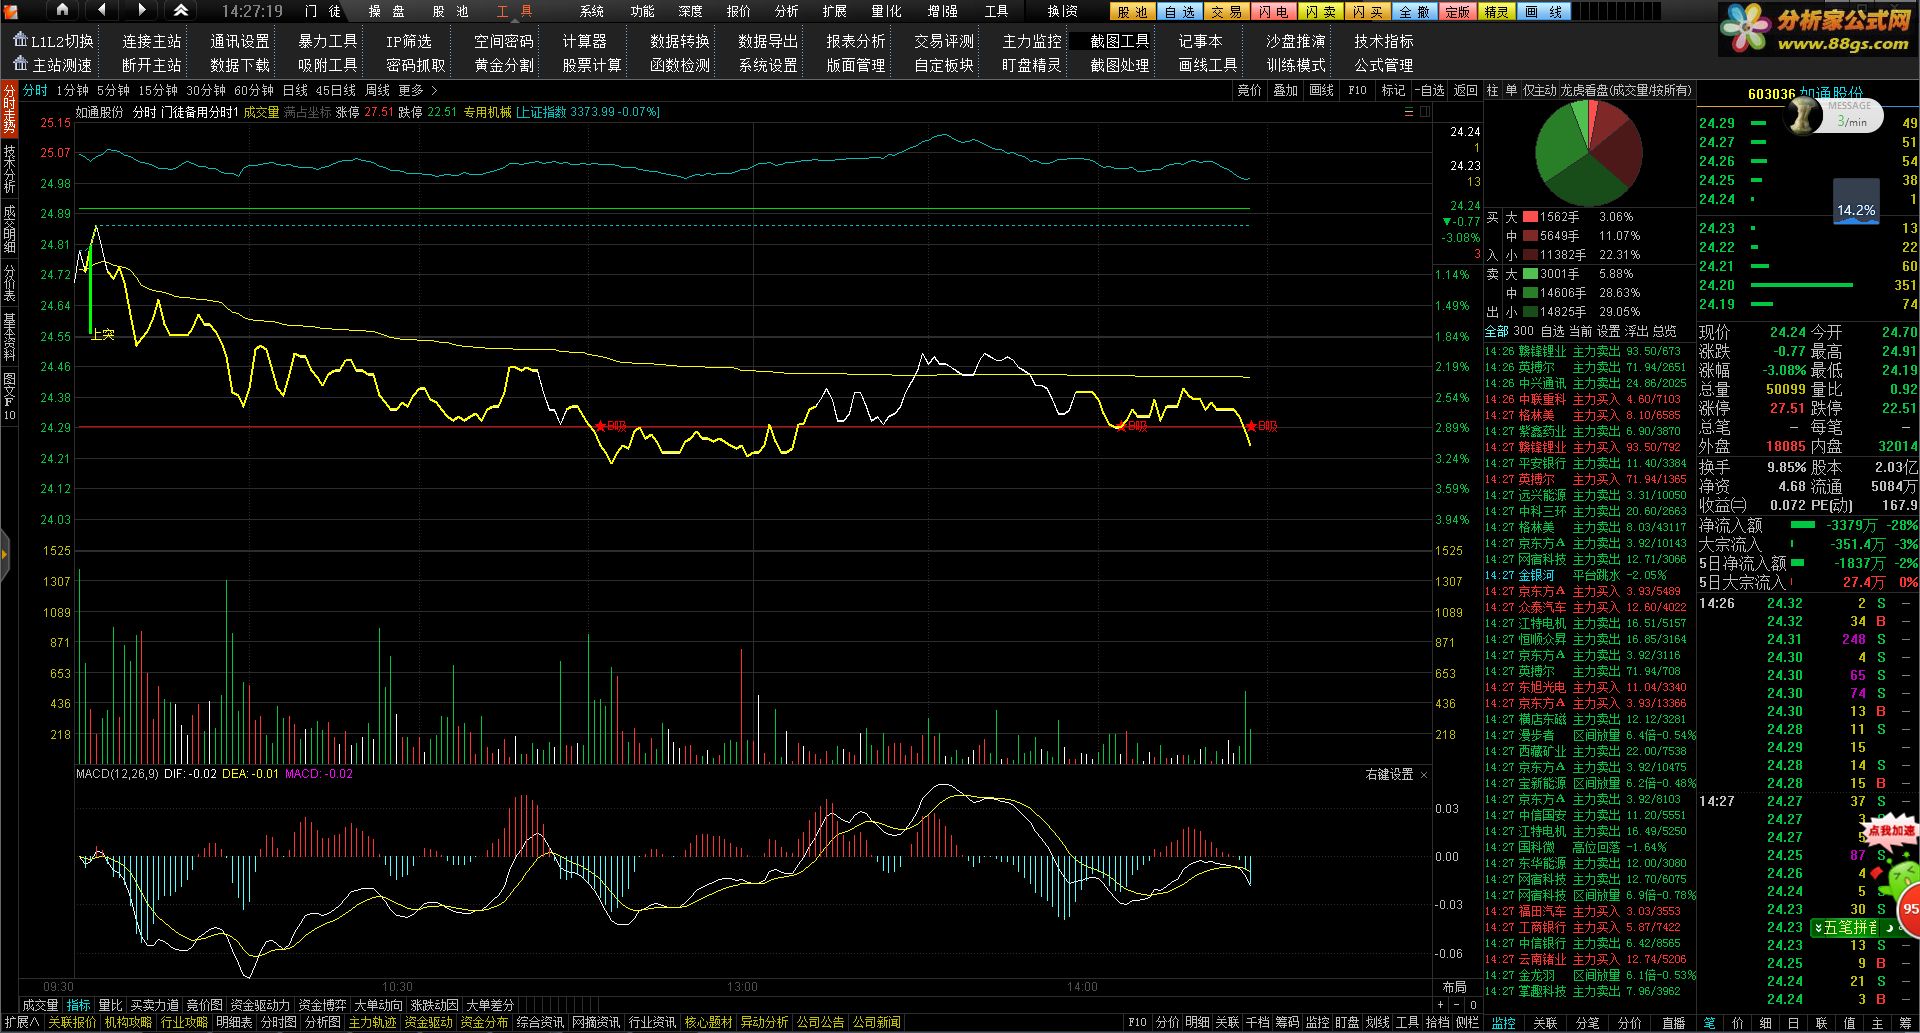Toggle the 标记 marker option
The width and height of the screenshot is (1920, 1033).
[x=1393, y=90]
